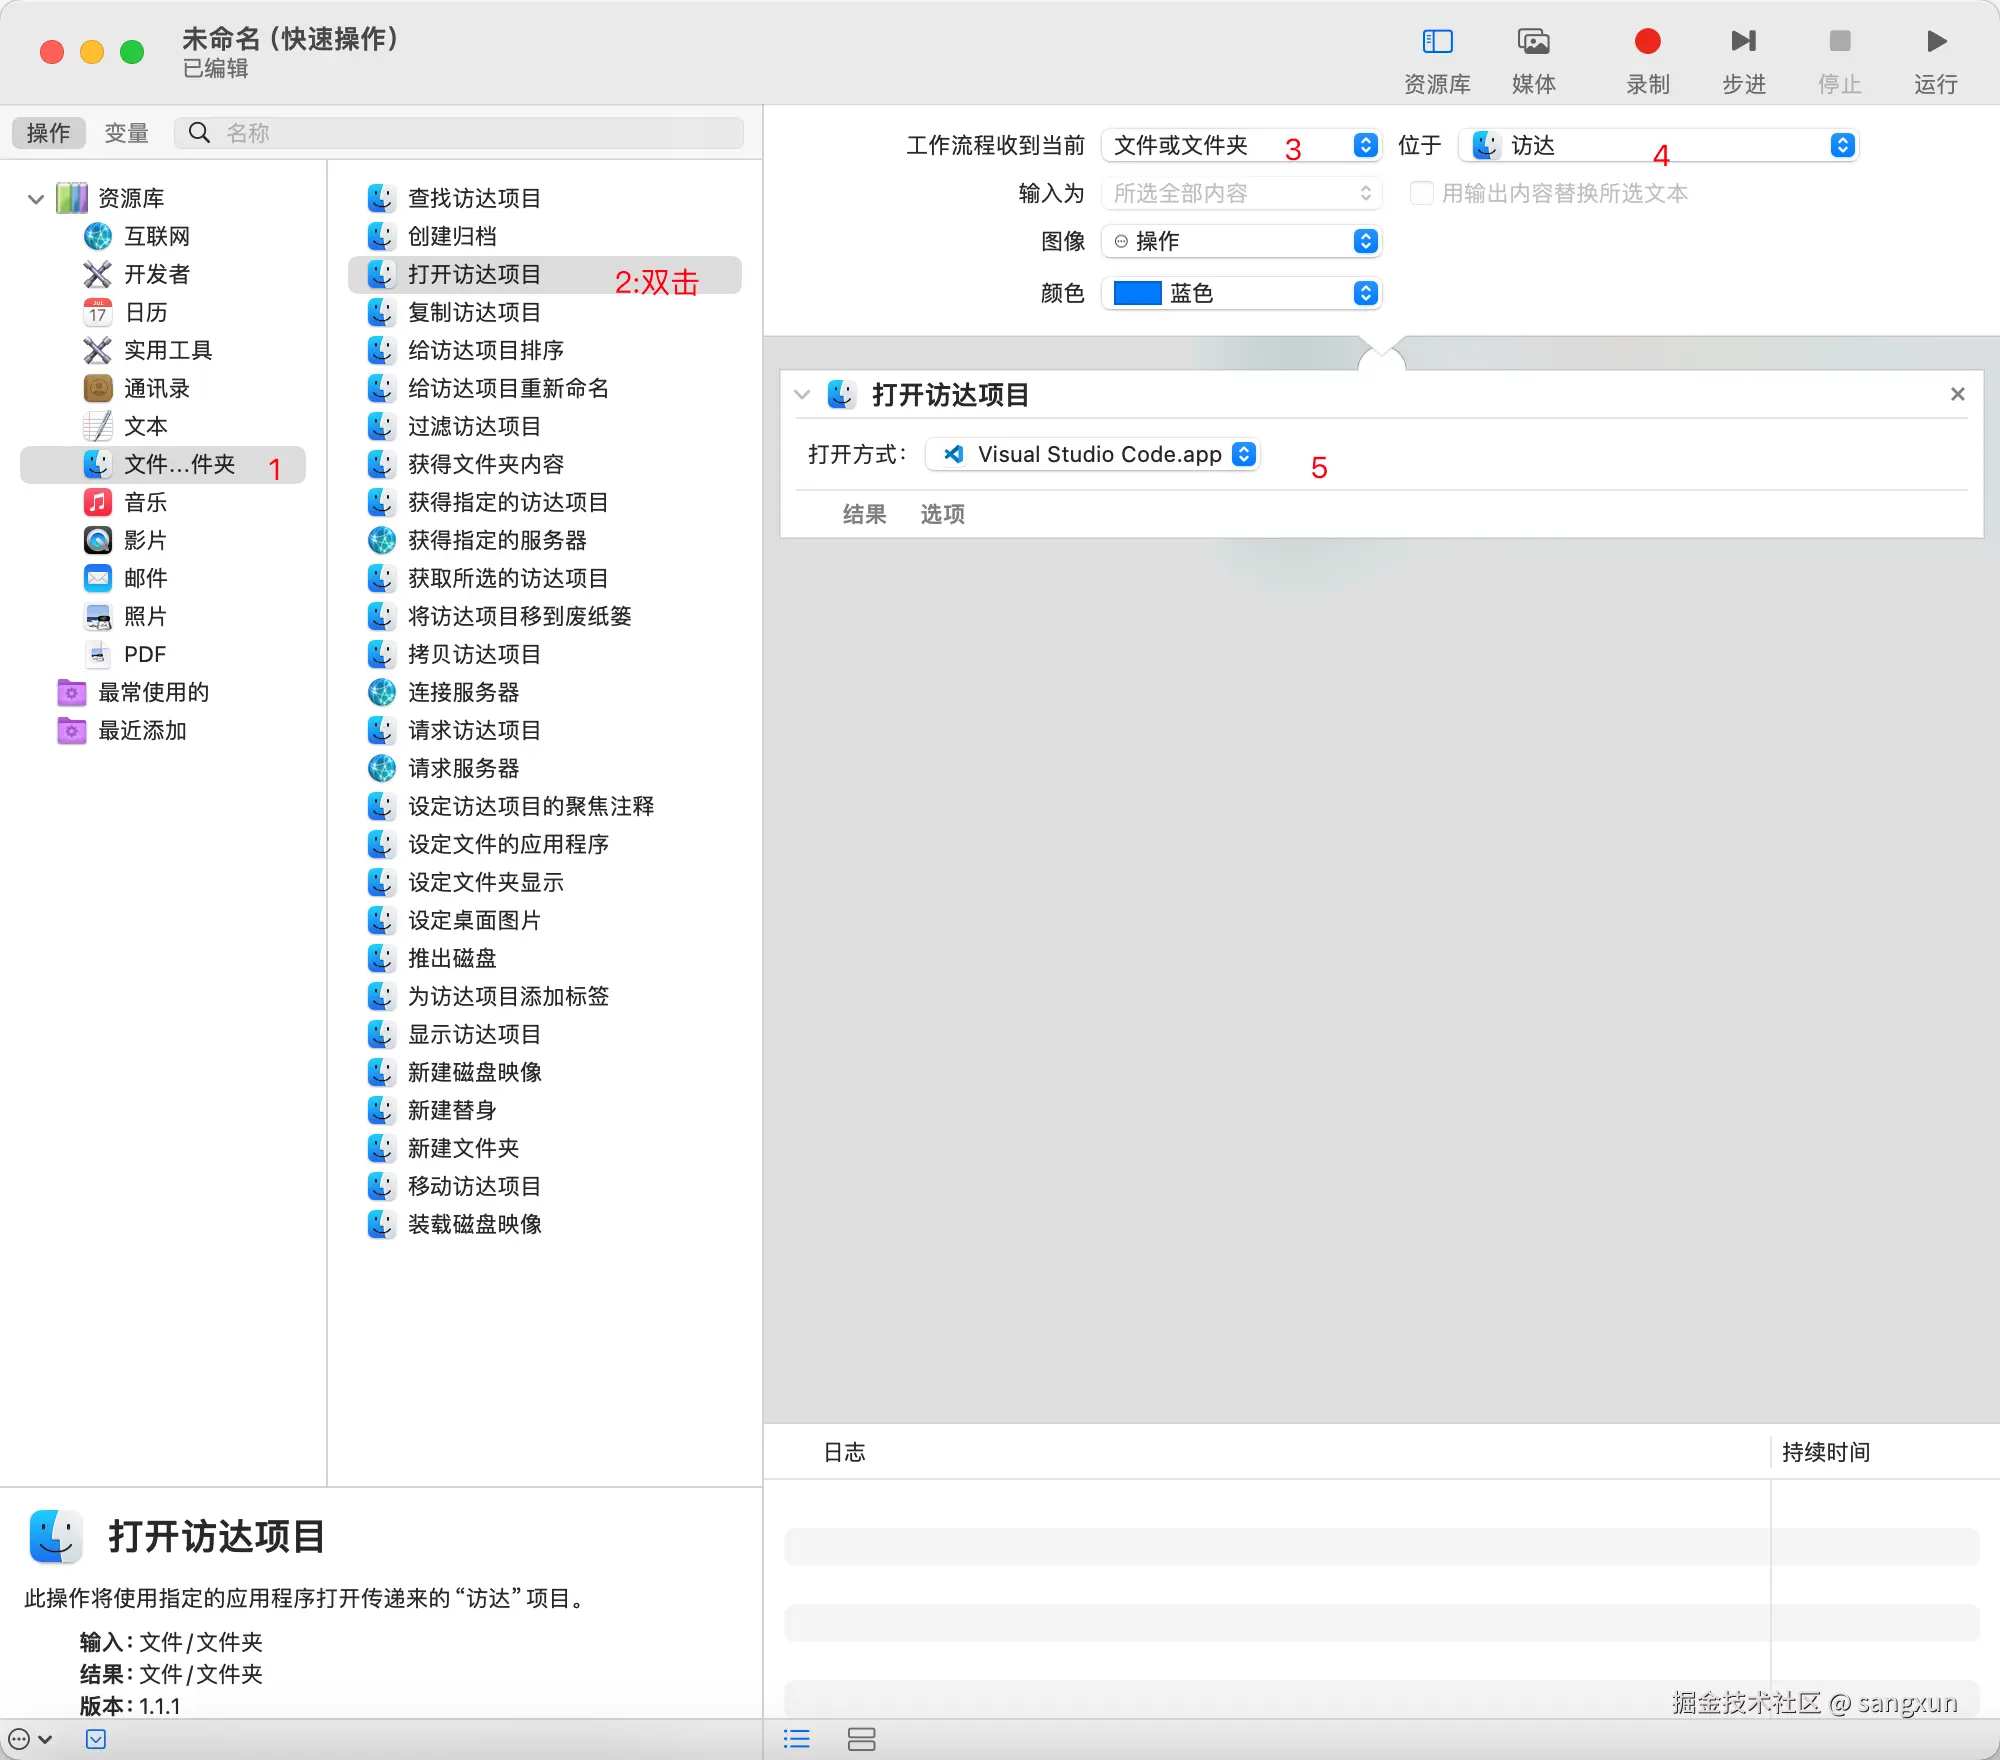The image size is (2000, 1760).
Task: Toggle the Library (资源库) toolbar icon
Action: [1437, 42]
